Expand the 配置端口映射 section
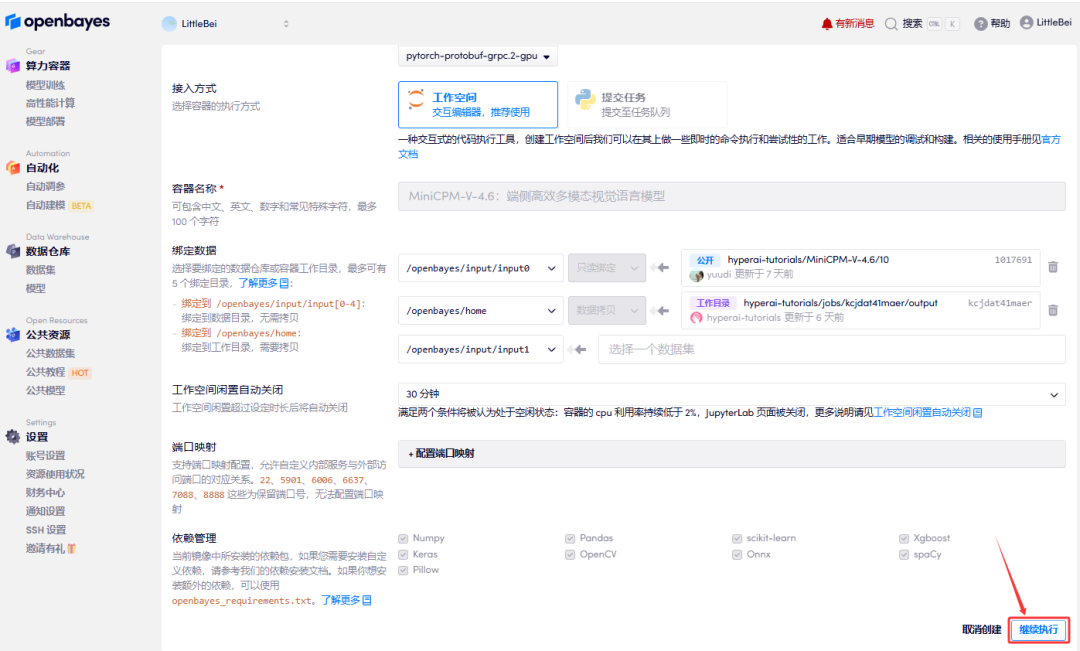 731,454
